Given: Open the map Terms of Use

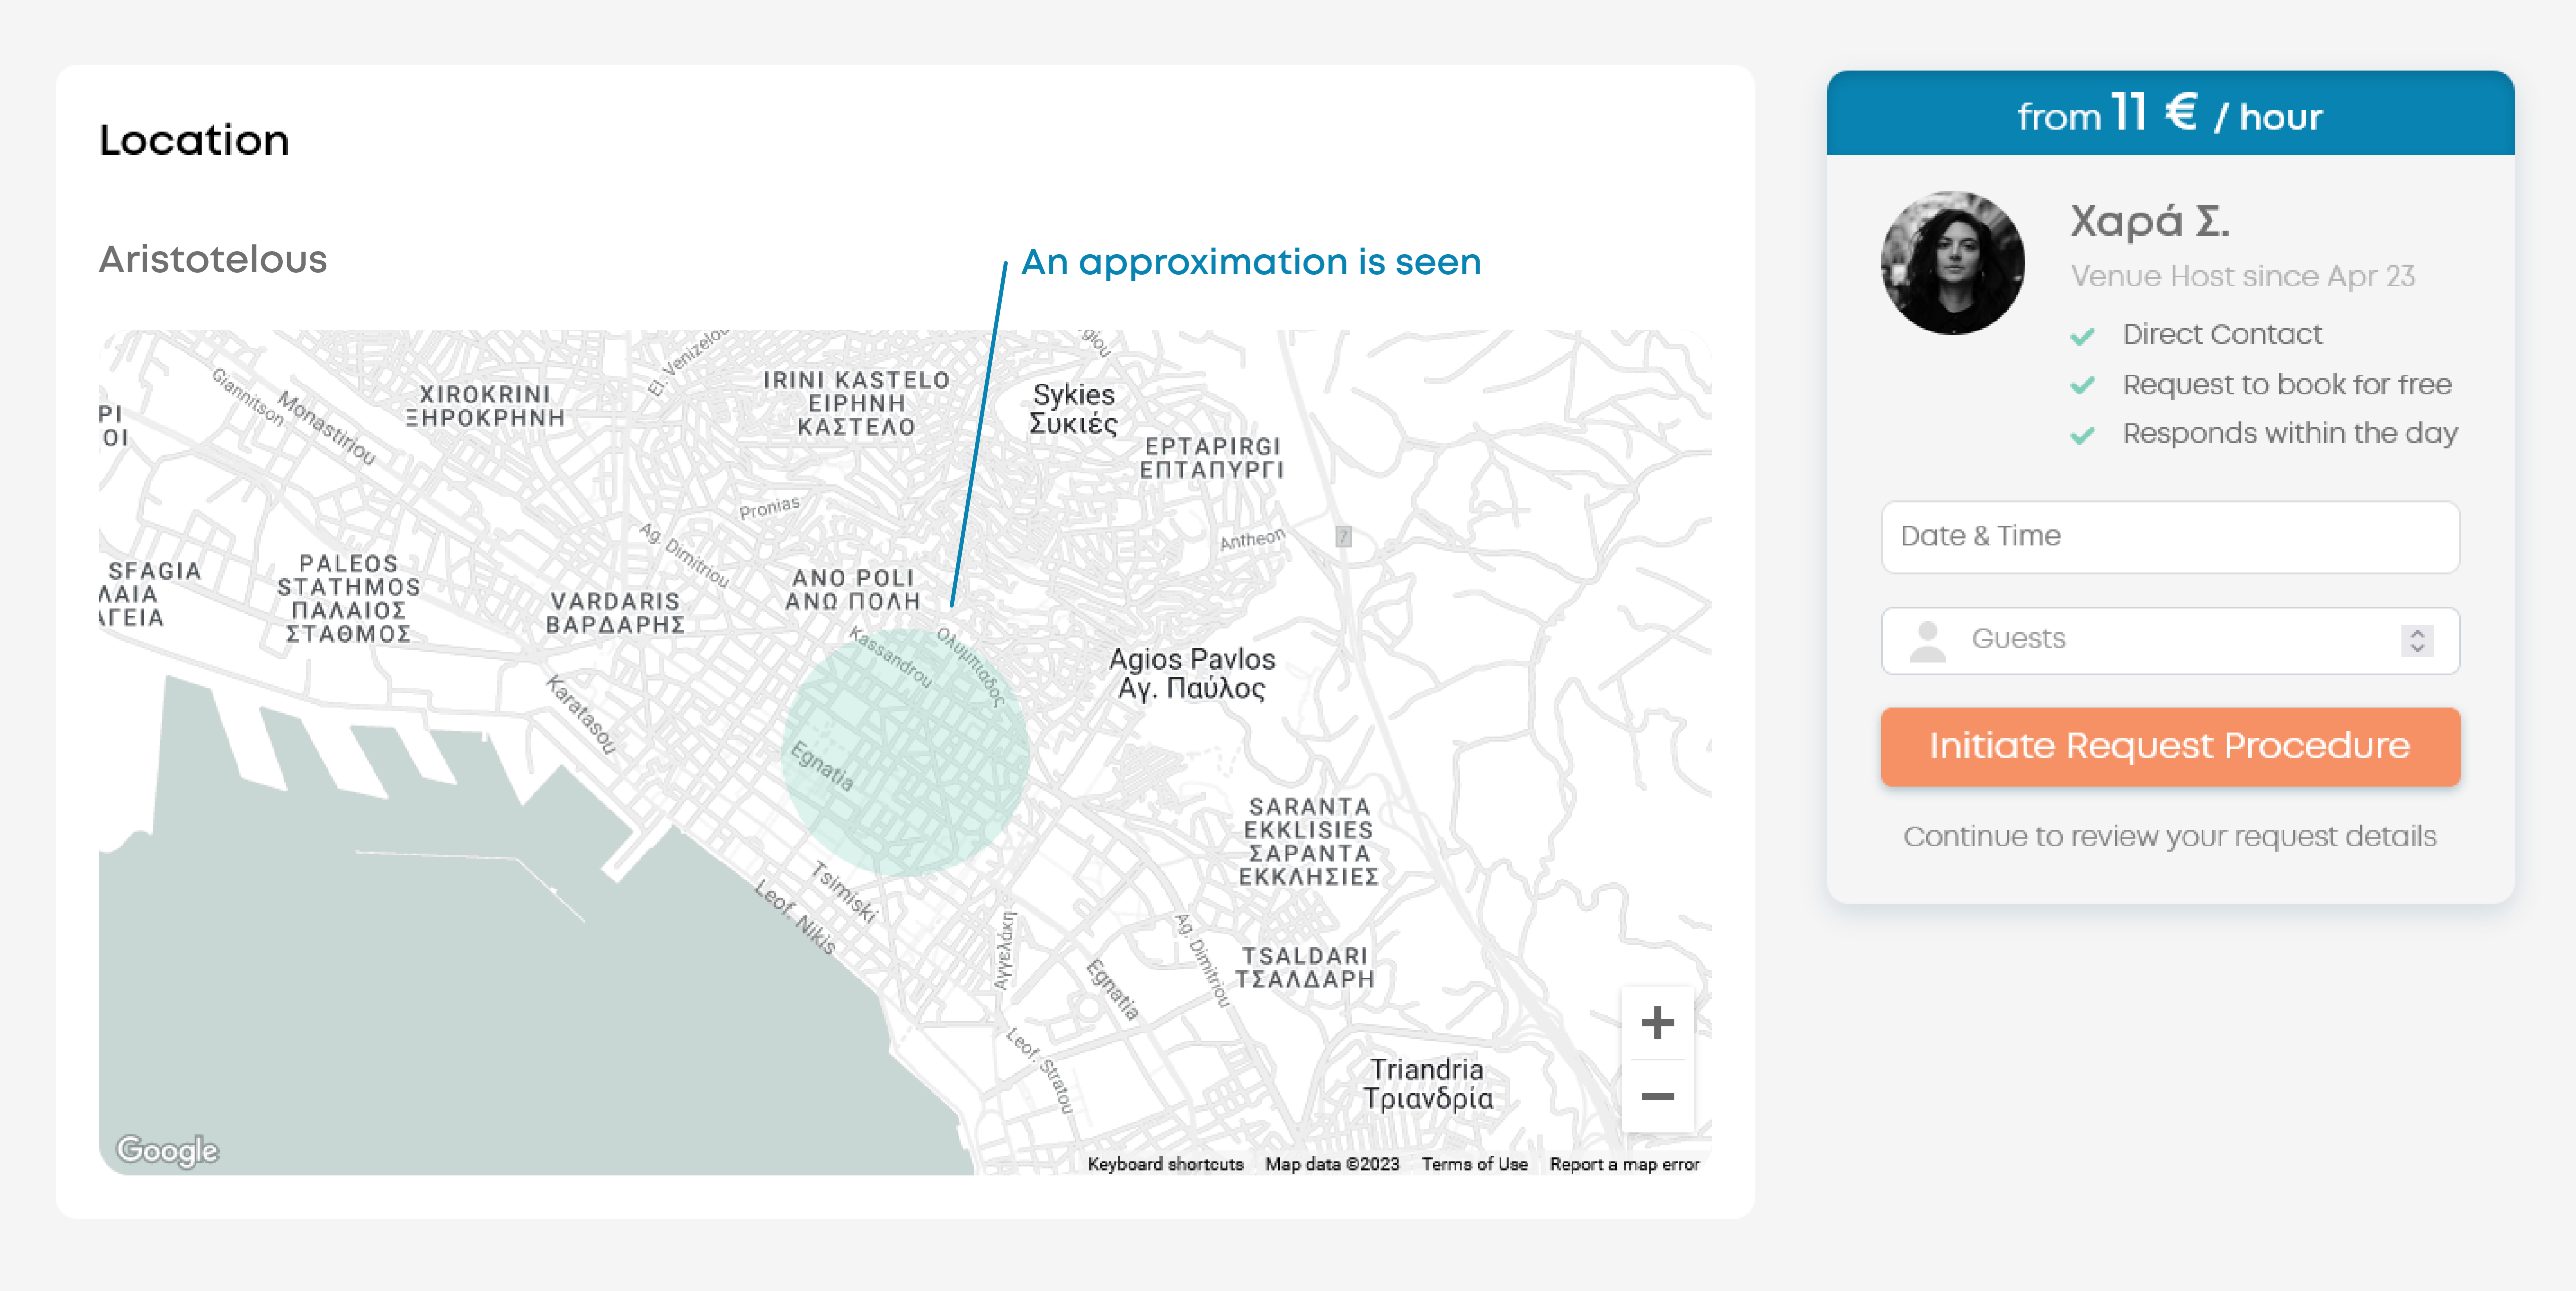Looking at the screenshot, I should coord(1474,1164).
